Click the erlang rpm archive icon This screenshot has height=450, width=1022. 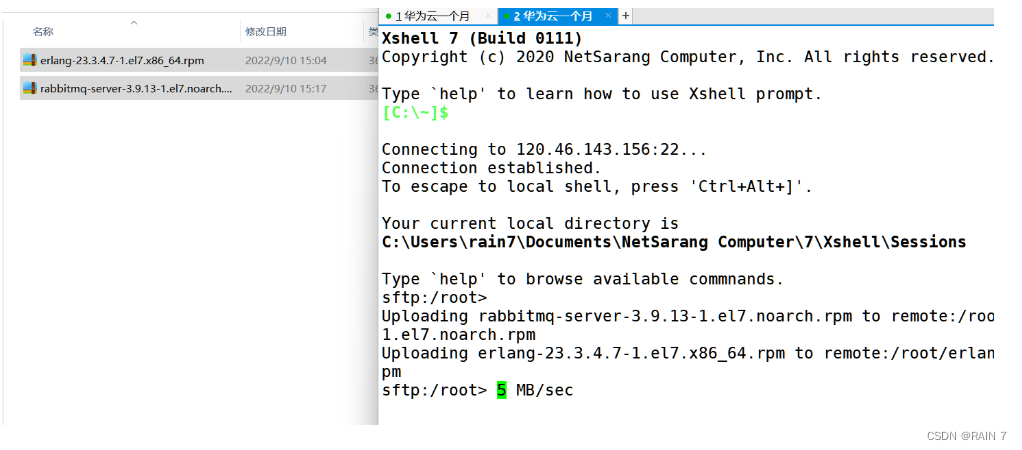29,61
